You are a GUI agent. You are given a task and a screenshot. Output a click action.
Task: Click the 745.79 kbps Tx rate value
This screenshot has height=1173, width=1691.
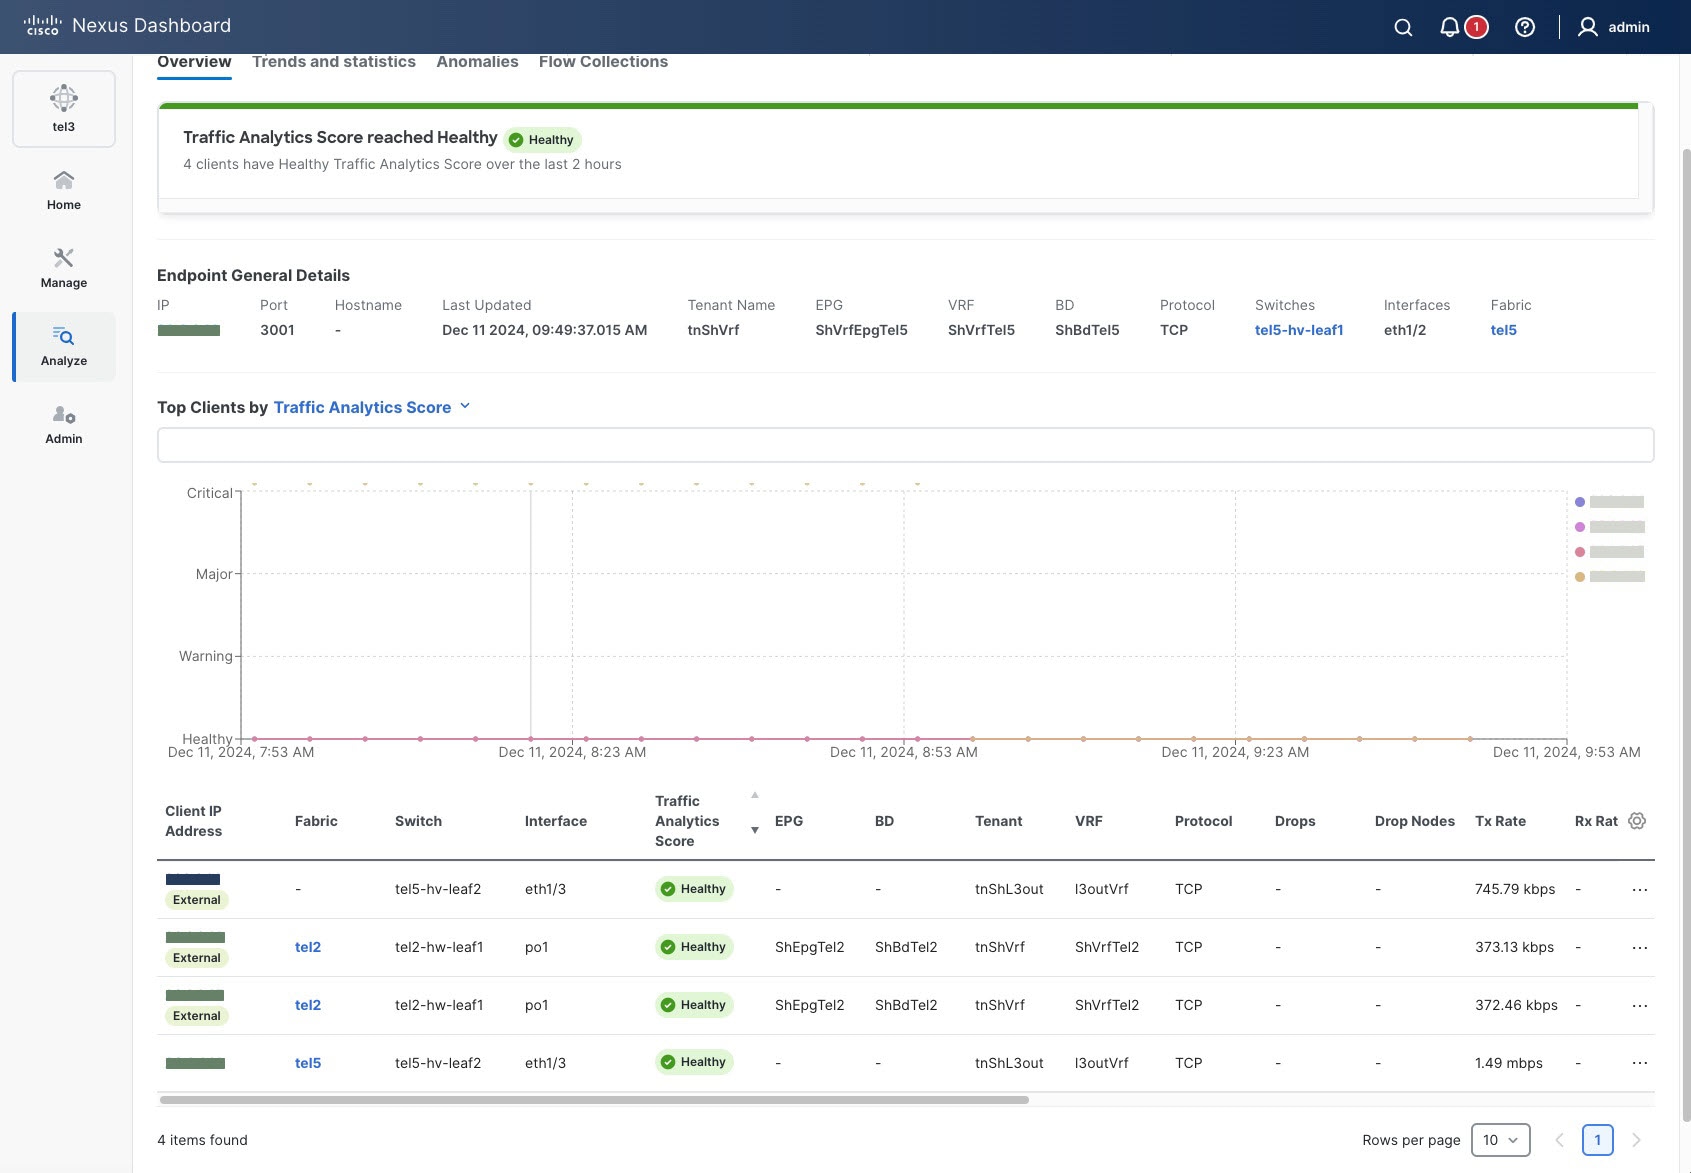[1515, 889]
